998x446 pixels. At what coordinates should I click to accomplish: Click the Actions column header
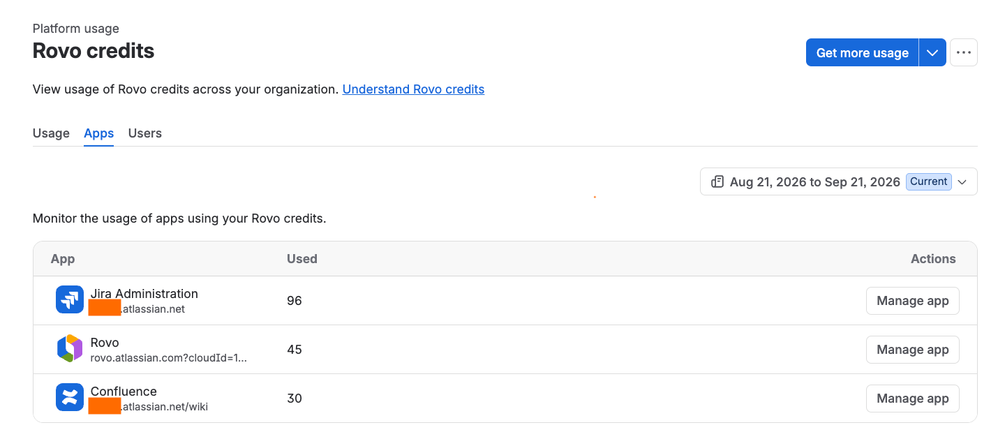[933, 259]
